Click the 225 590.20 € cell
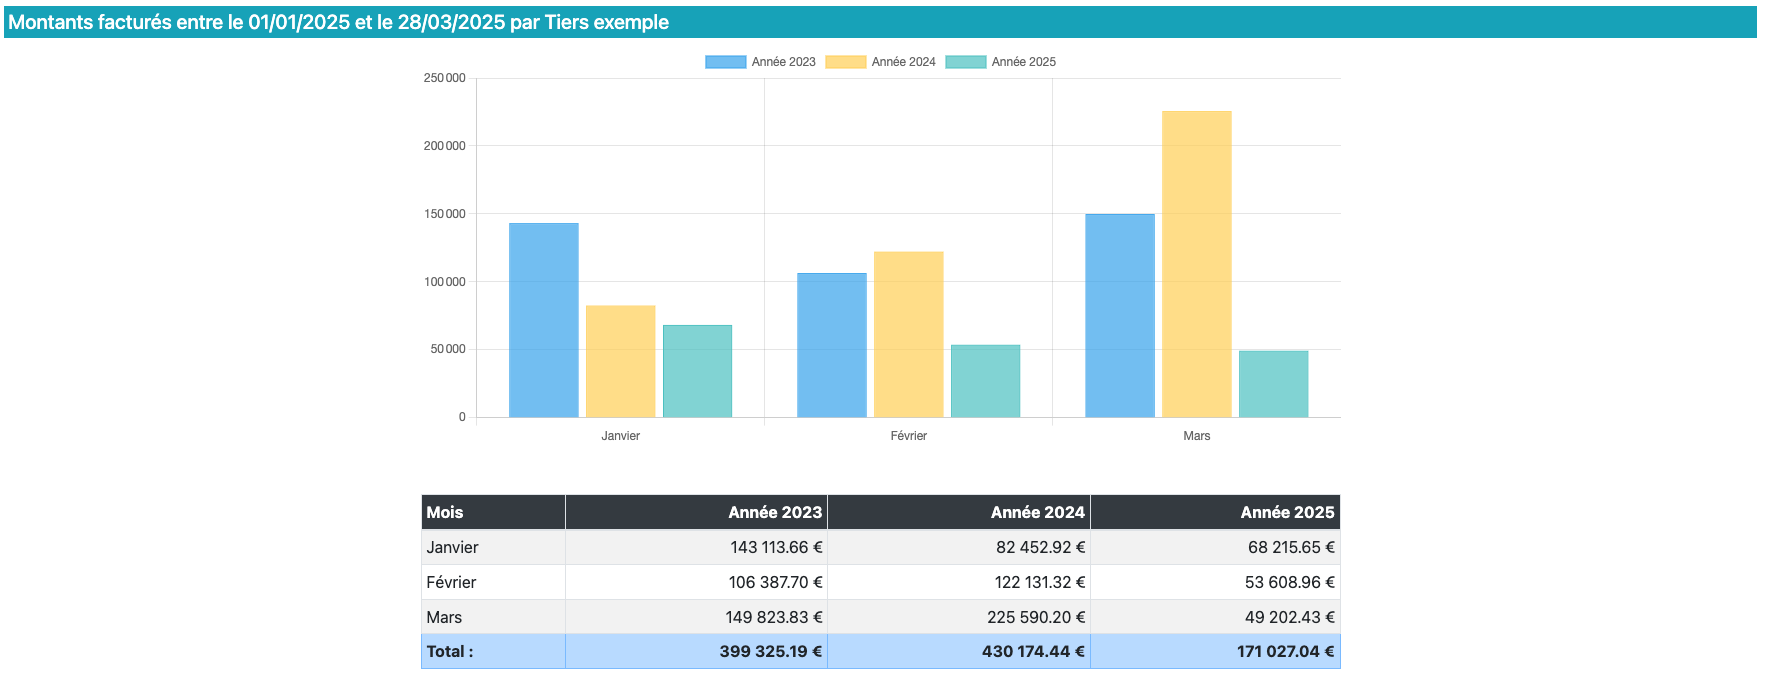Screen dimensions: 1765x678 pos(1035,617)
